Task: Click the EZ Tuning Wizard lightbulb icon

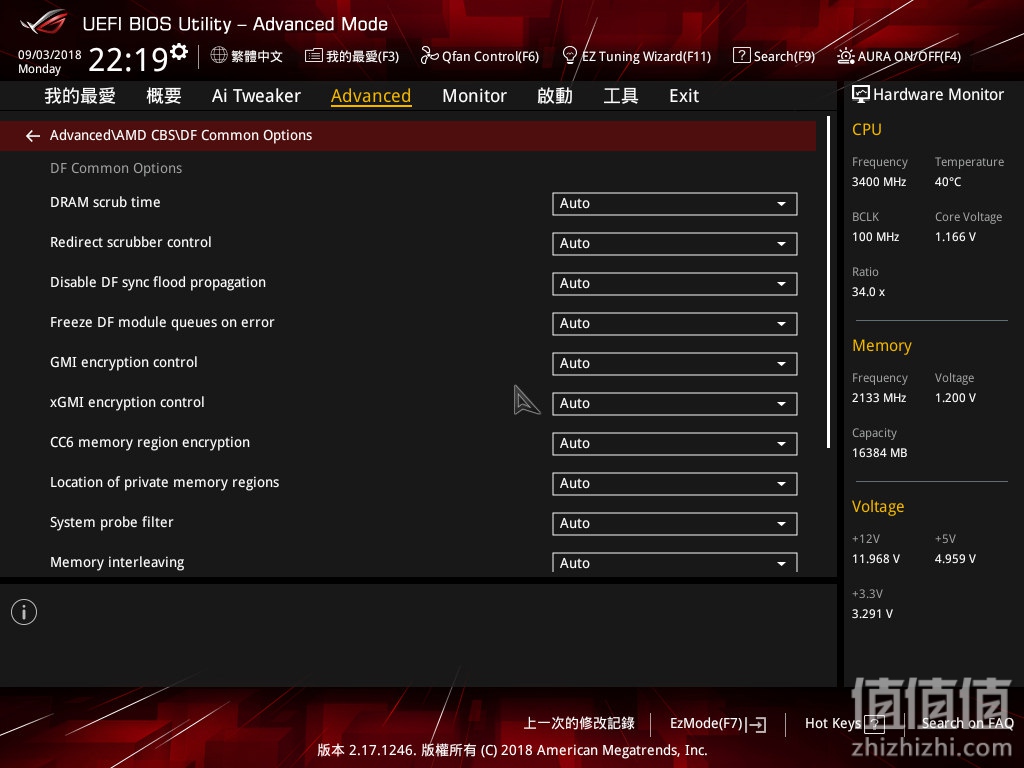Action: coord(569,56)
